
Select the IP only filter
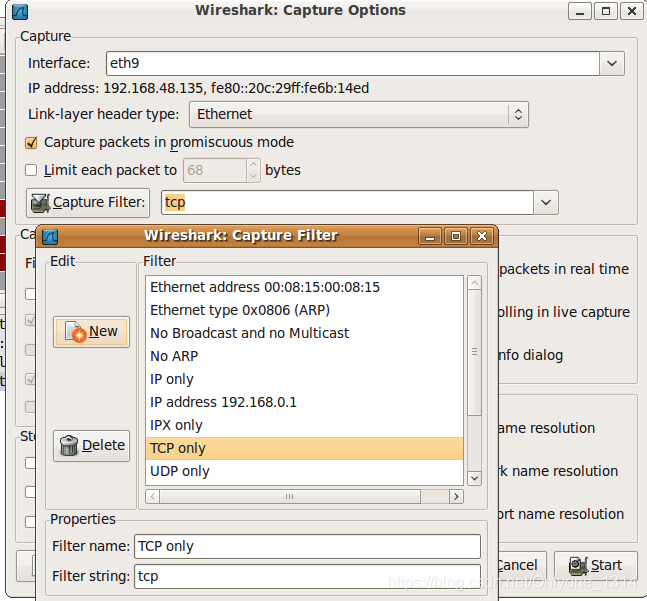(x=305, y=379)
